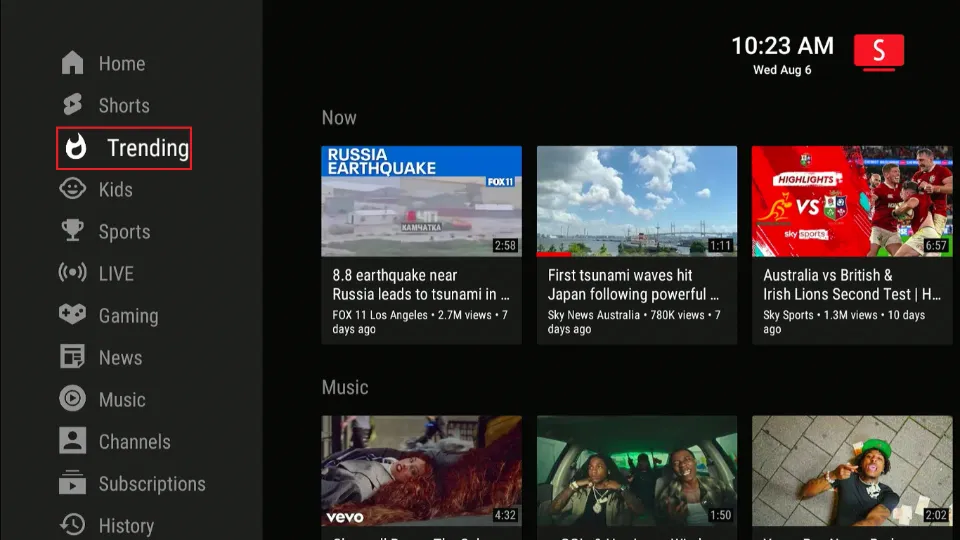Go to the Home menu label
Screen dimensions: 960x540
point(122,64)
